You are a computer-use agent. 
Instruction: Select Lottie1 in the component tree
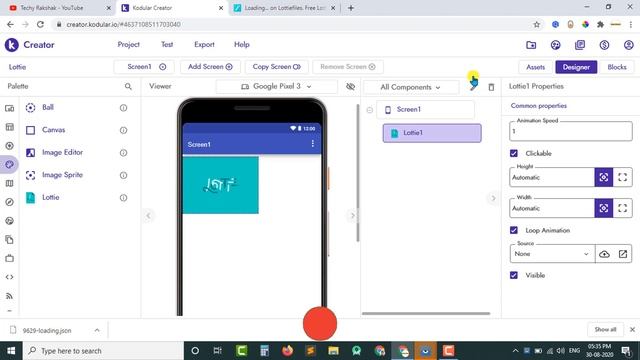pos(432,133)
